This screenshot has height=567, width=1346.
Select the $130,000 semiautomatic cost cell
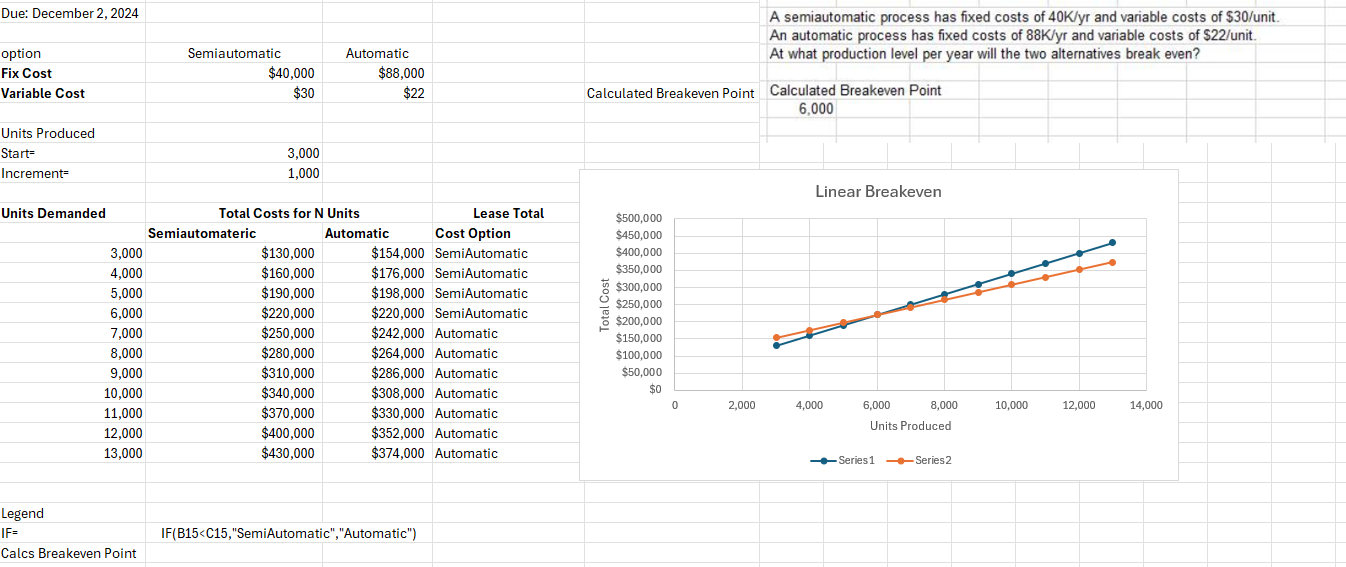(x=287, y=253)
